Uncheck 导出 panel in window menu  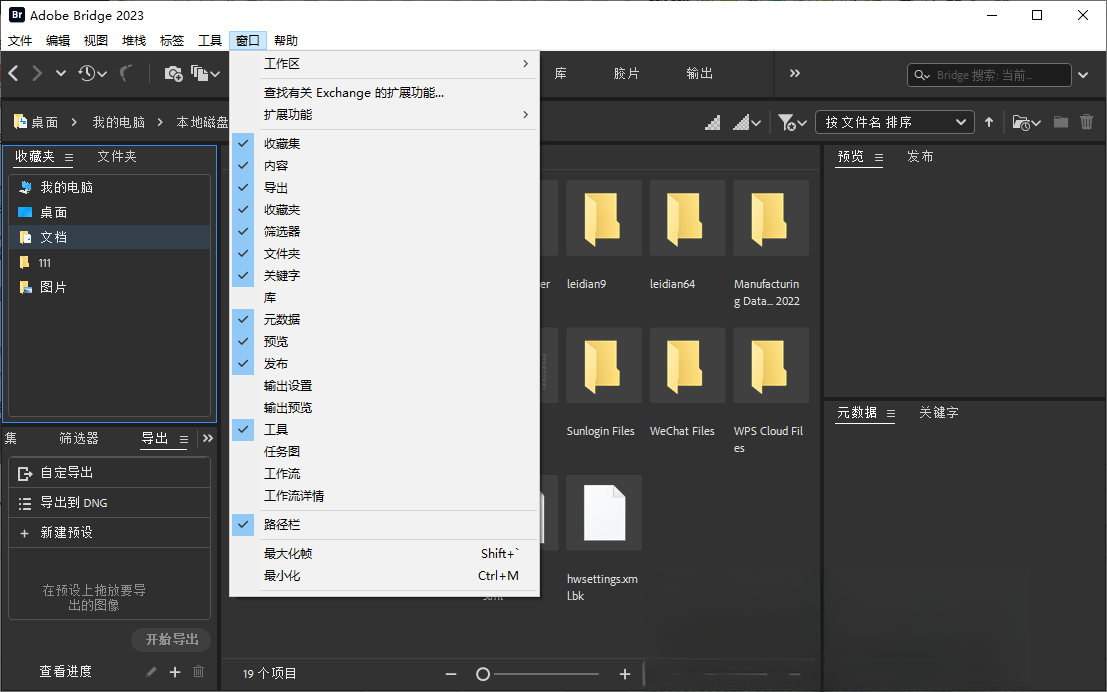385,188
